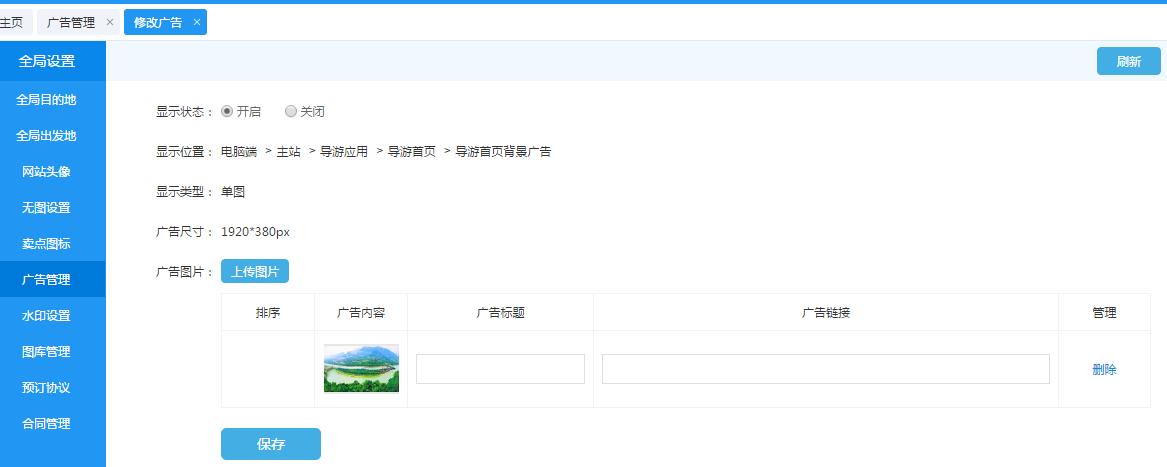Close the 广告管理 tab
The width and height of the screenshot is (1167, 467).
[110, 22]
